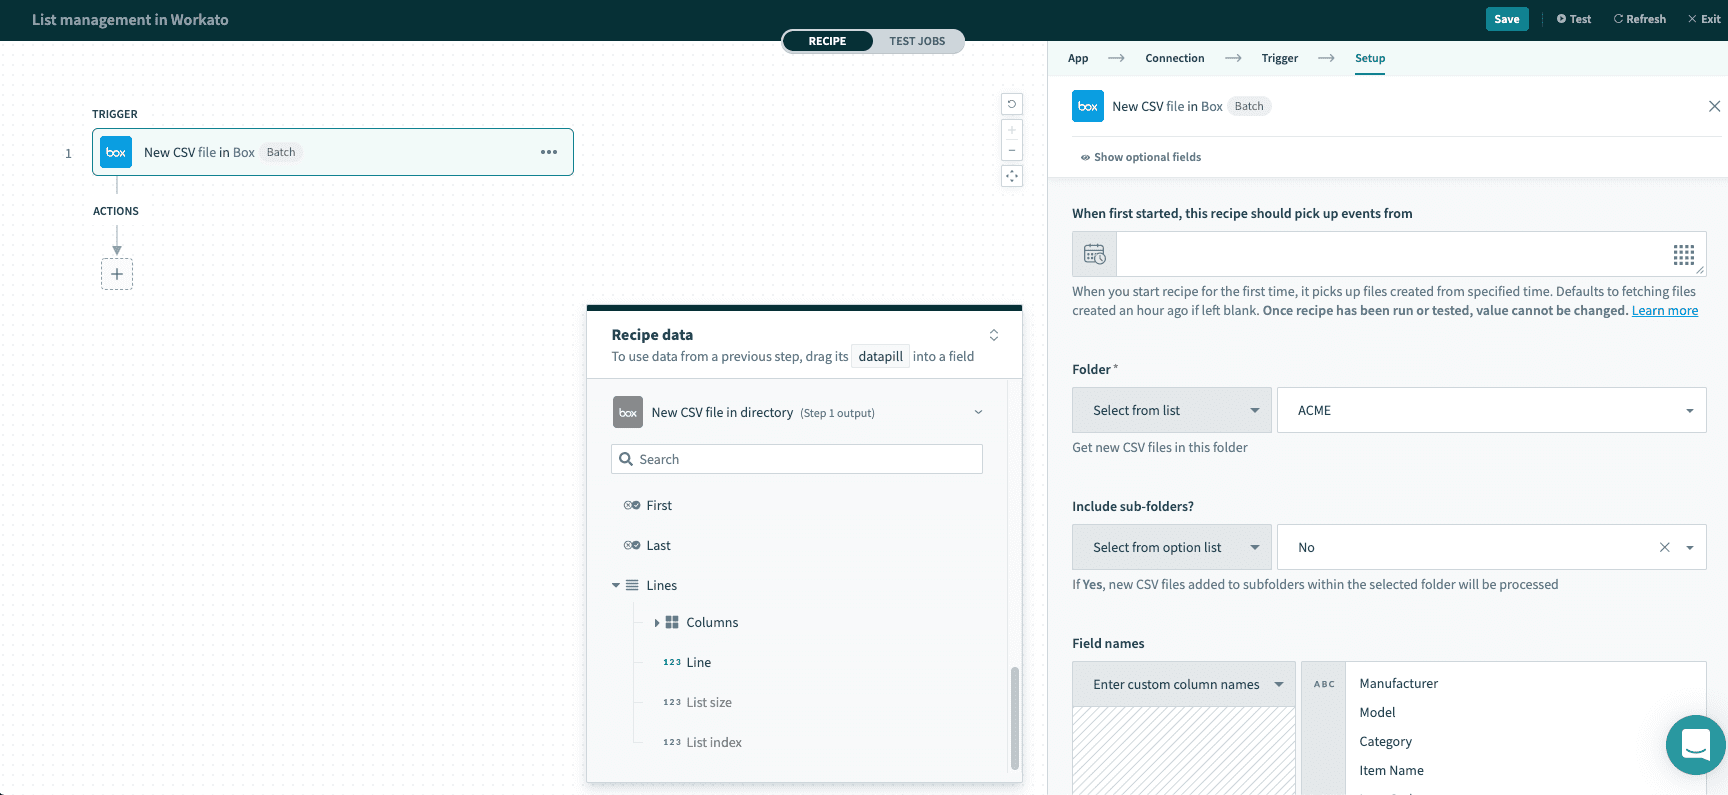Click the First datapill icon
1728x795 pixels.
632,505
